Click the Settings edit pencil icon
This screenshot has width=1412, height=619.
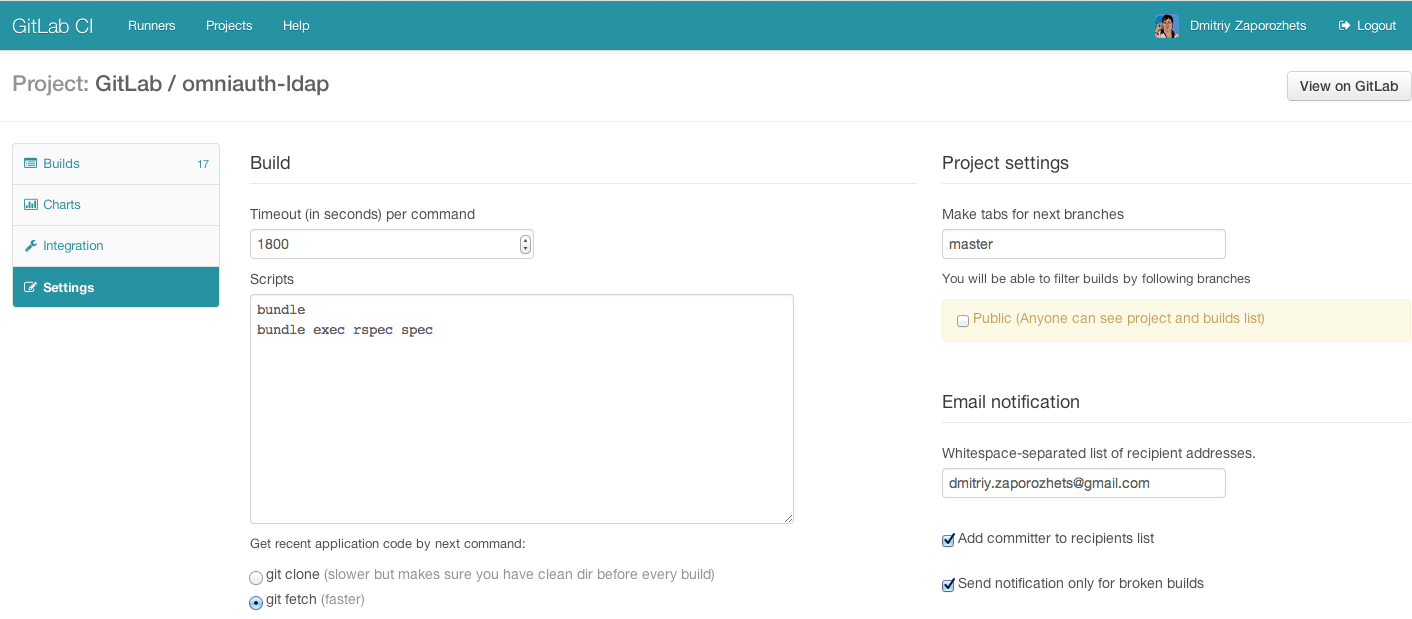coord(30,288)
